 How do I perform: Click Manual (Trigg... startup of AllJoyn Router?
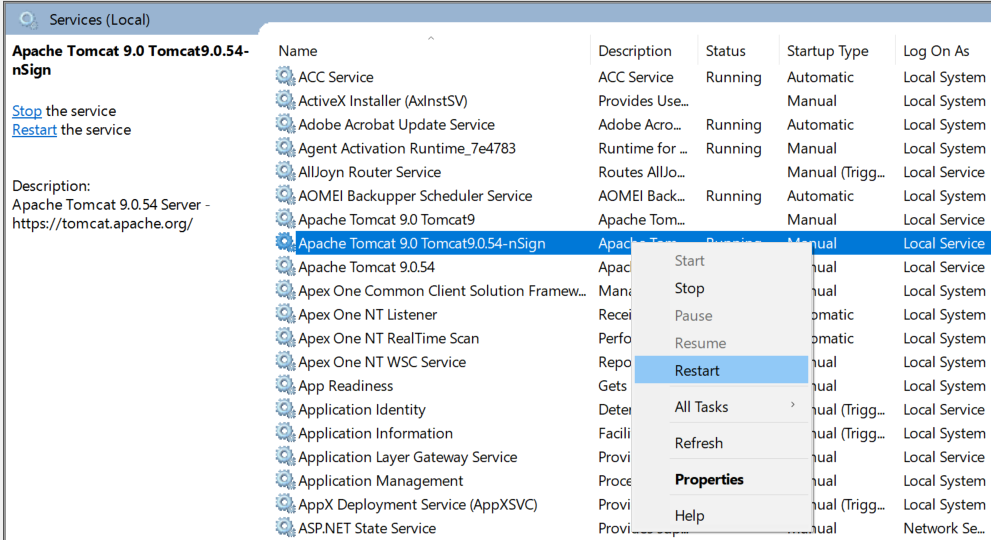[x=836, y=172]
